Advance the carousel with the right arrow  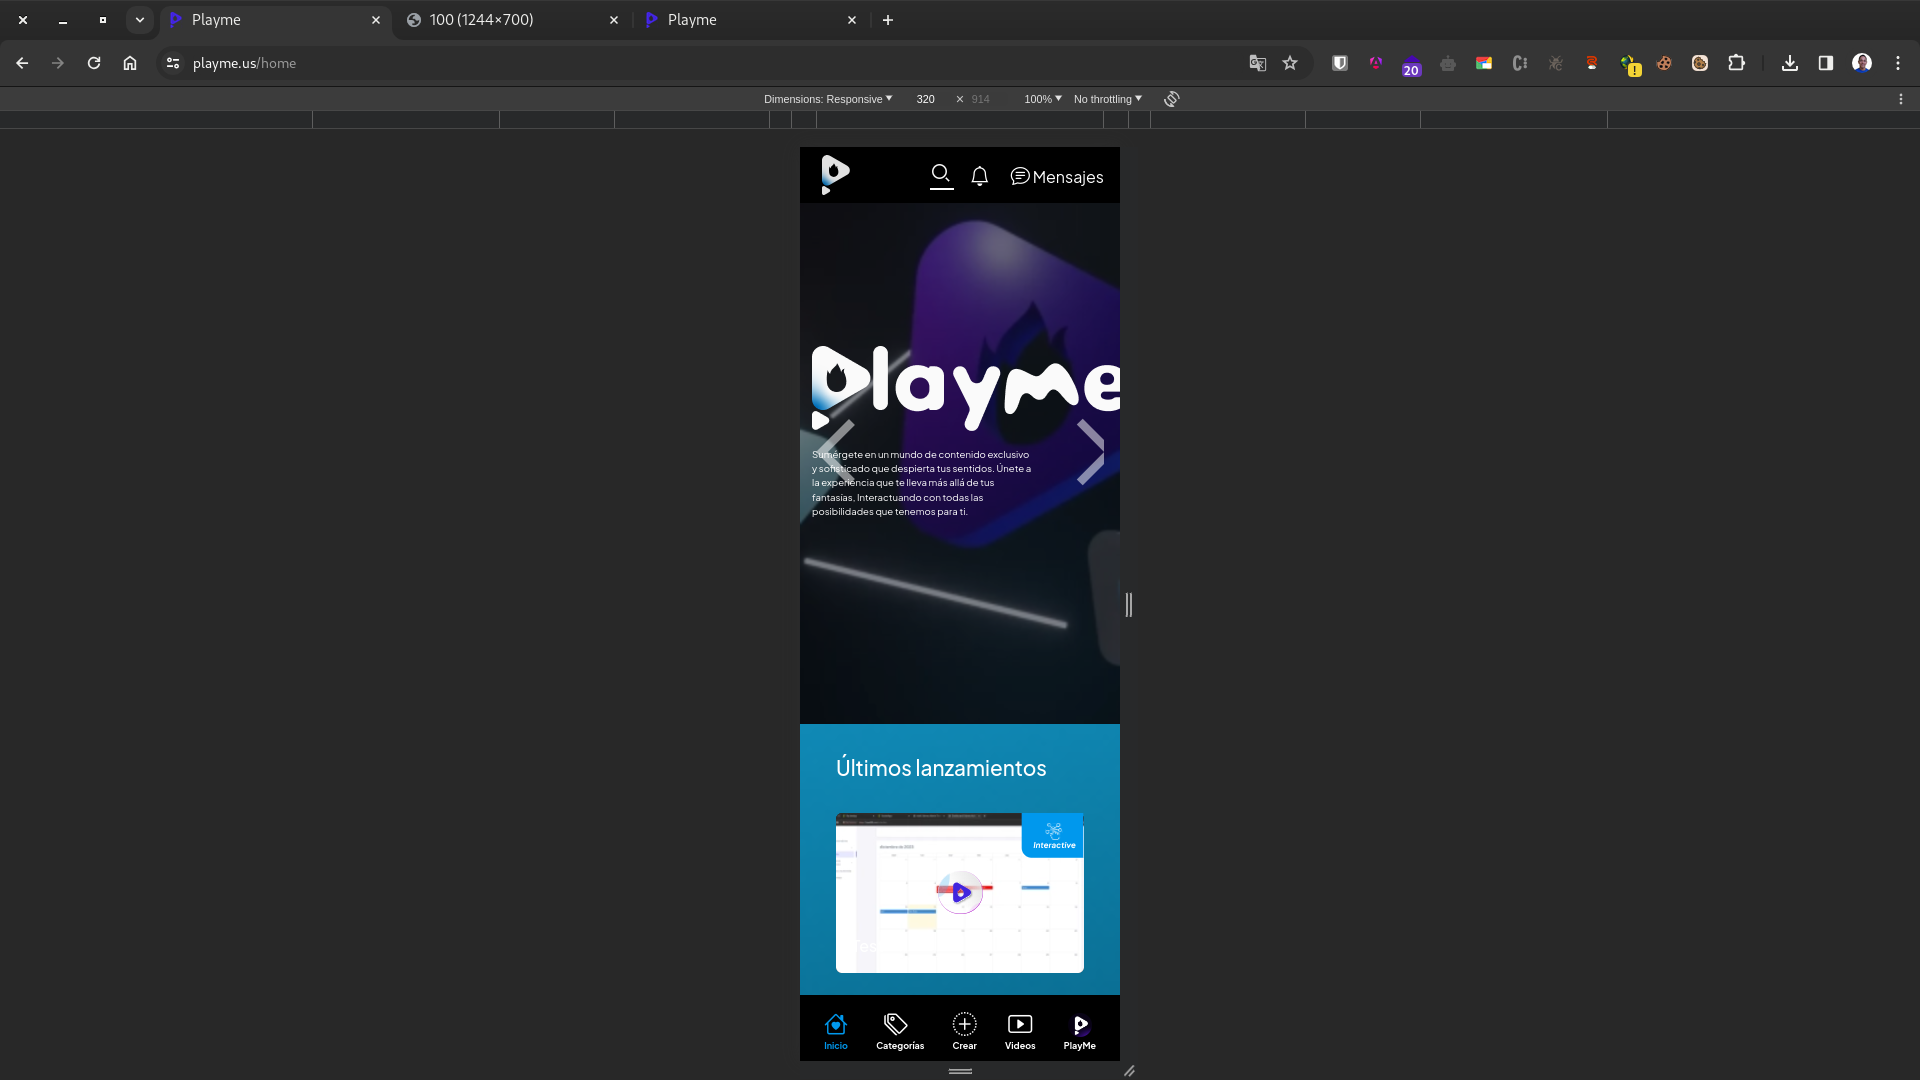pos(1092,452)
